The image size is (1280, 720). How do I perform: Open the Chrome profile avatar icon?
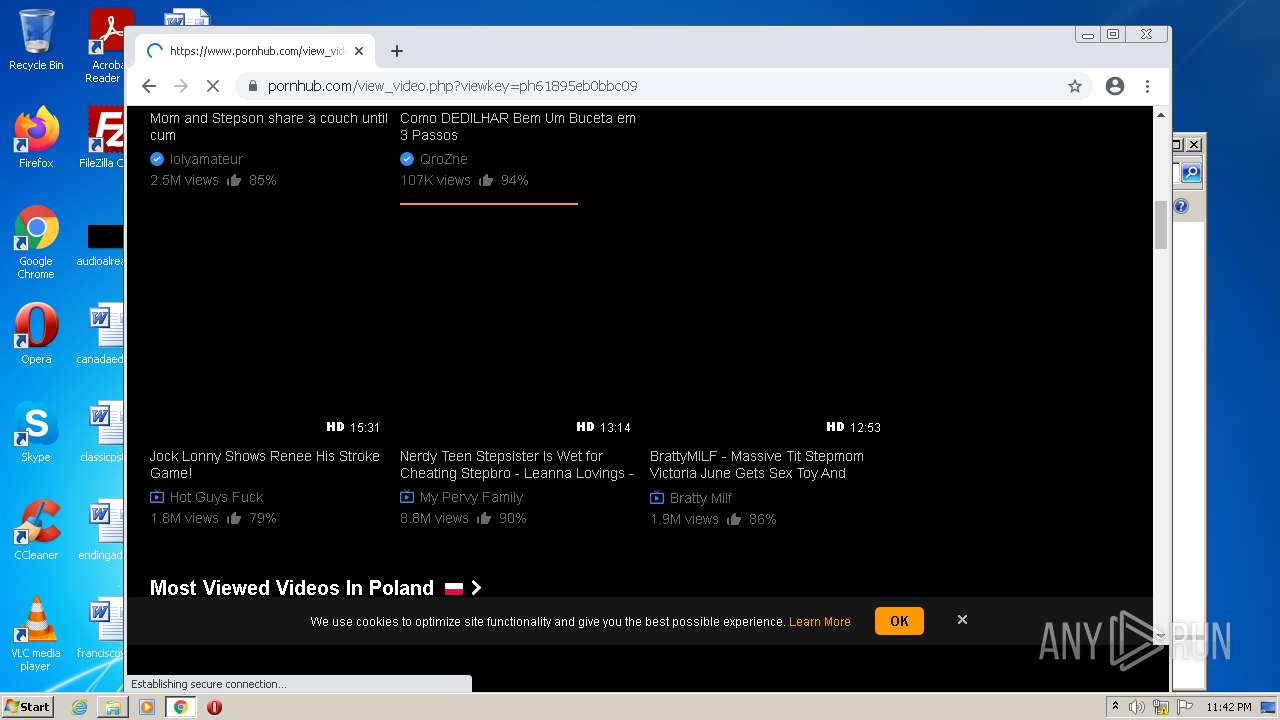(1115, 86)
